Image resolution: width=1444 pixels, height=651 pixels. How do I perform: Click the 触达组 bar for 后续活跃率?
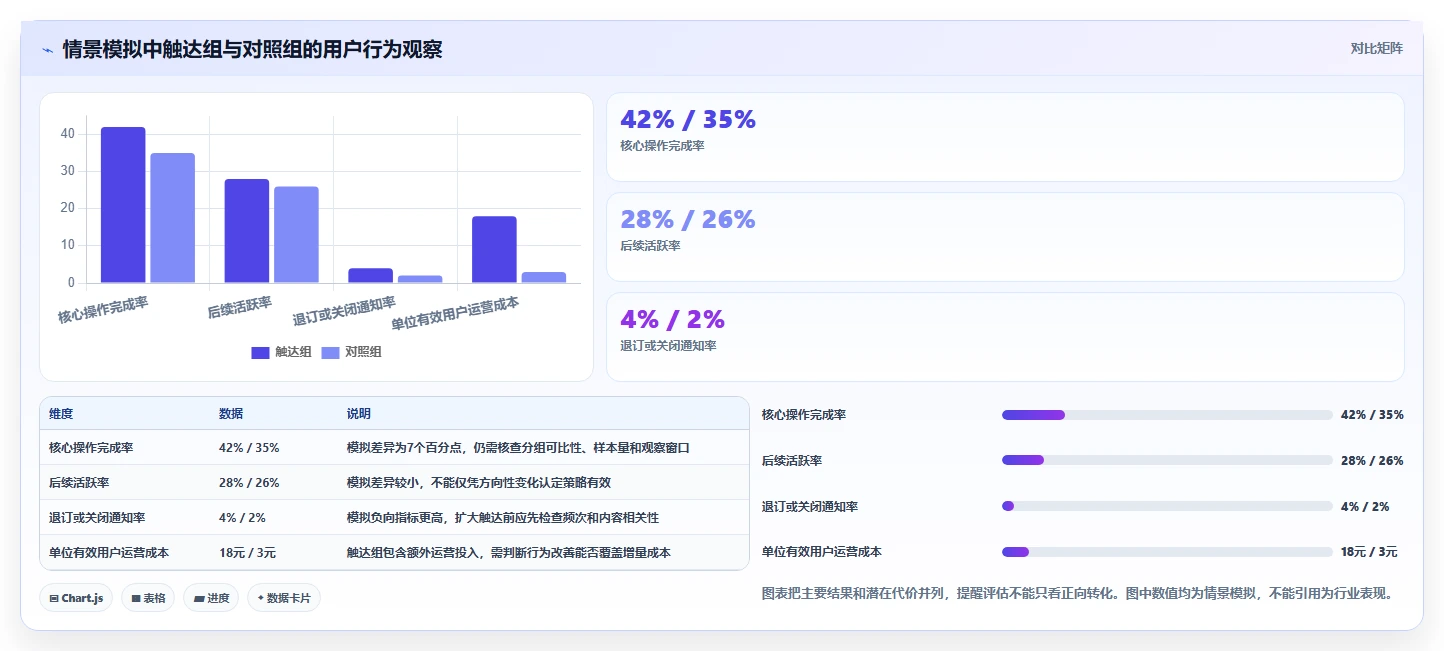pos(246,231)
